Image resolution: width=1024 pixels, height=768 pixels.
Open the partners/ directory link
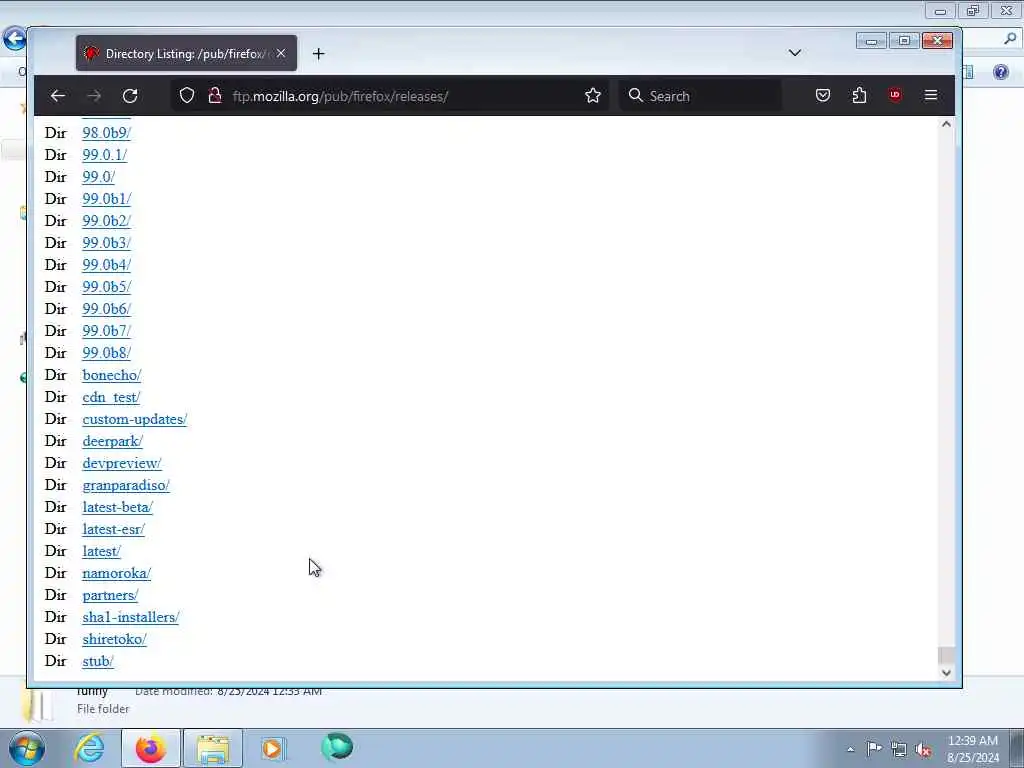(110, 595)
